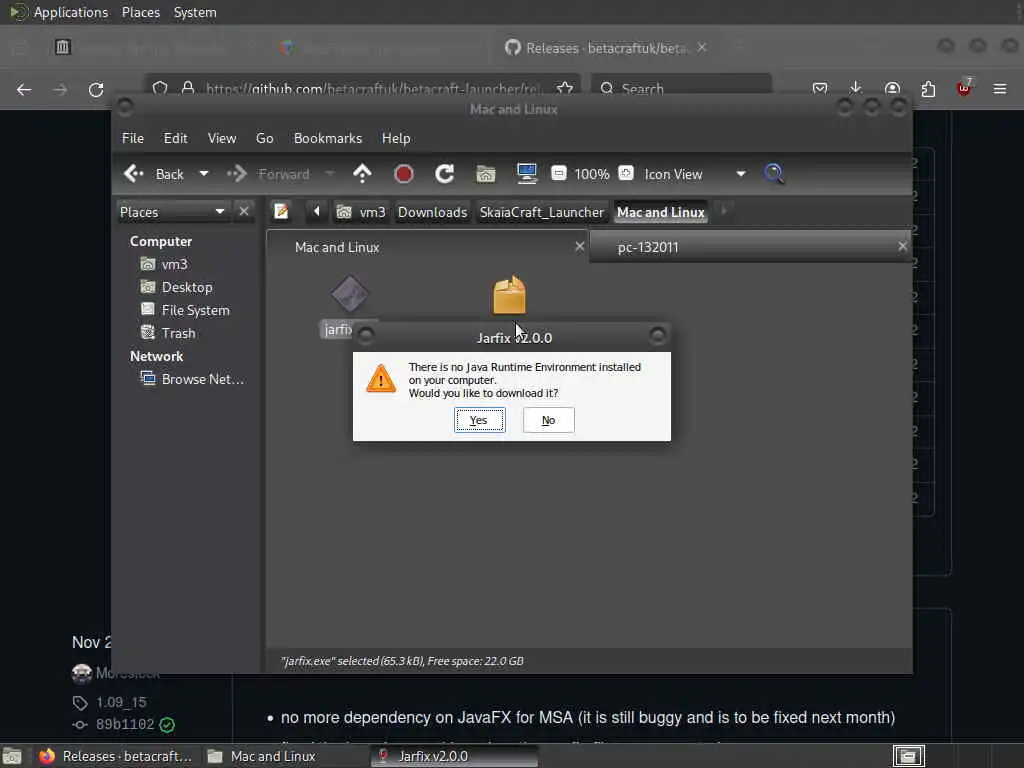
Task: Open the Bookmarks menu
Action: point(328,138)
